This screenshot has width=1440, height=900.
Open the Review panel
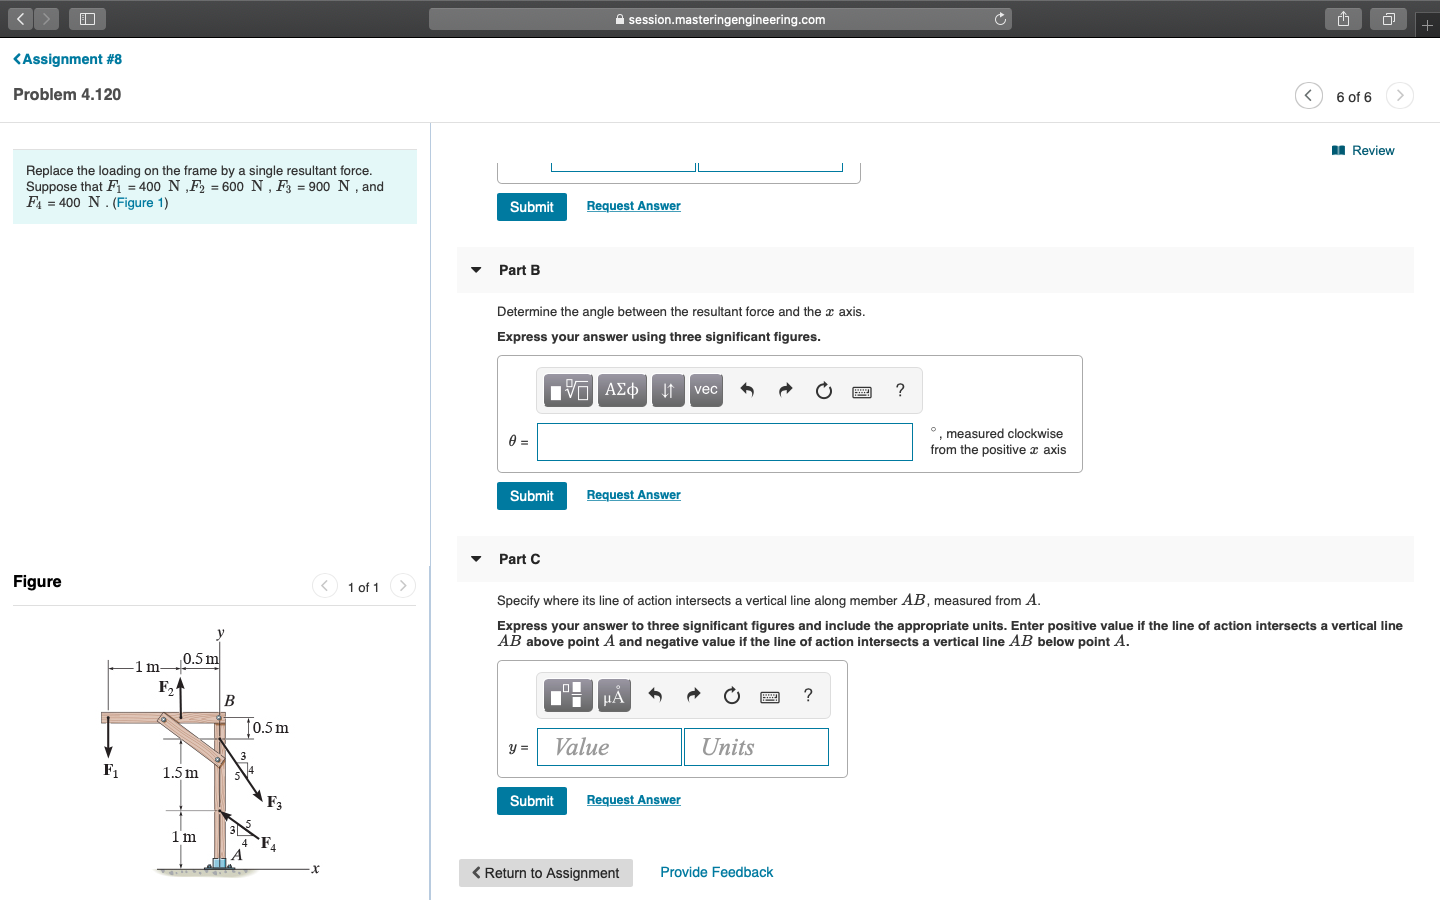1363,150
